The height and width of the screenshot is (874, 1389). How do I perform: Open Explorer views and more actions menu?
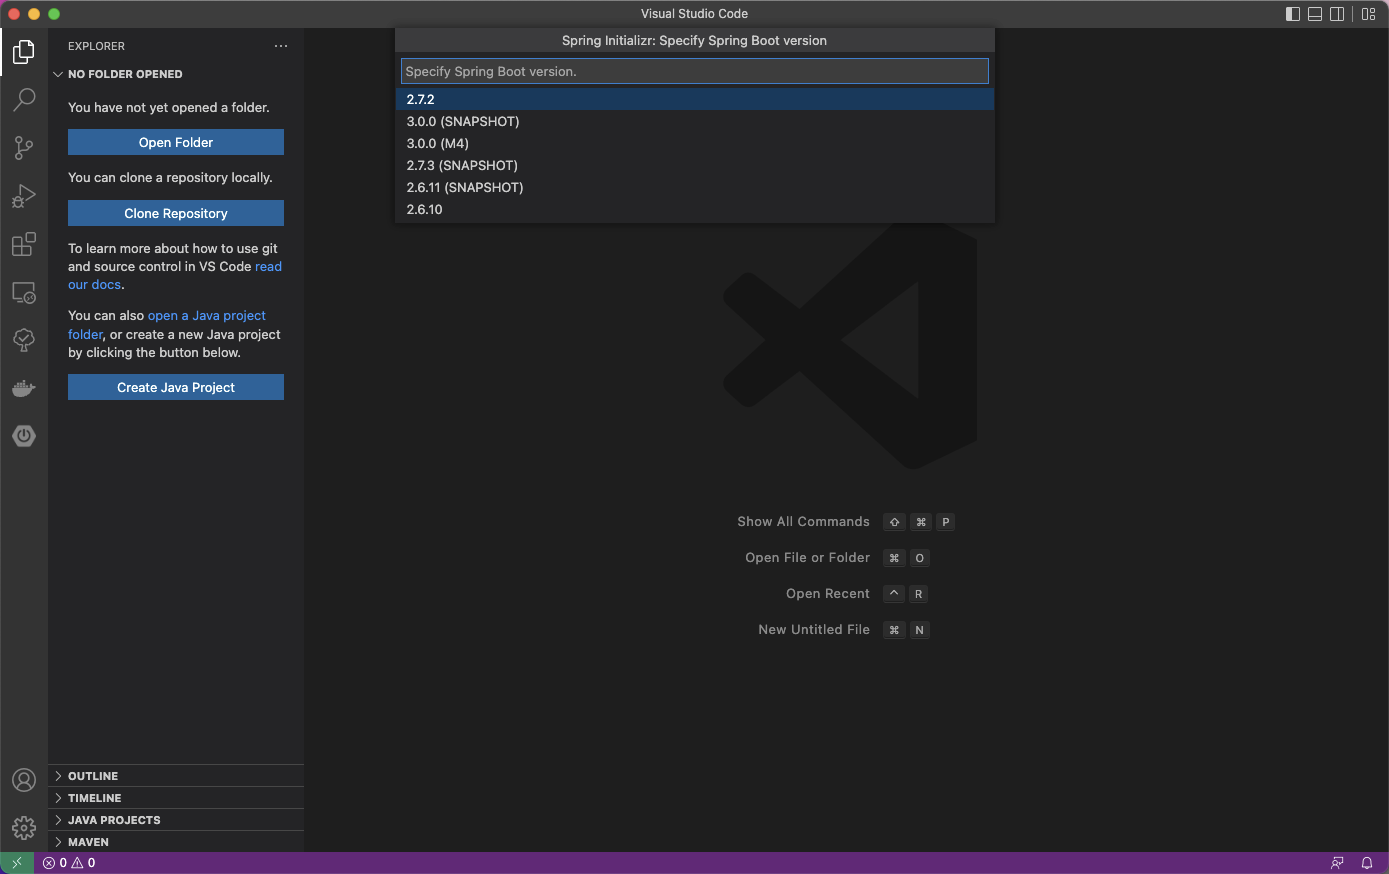(x=281, y=46)
